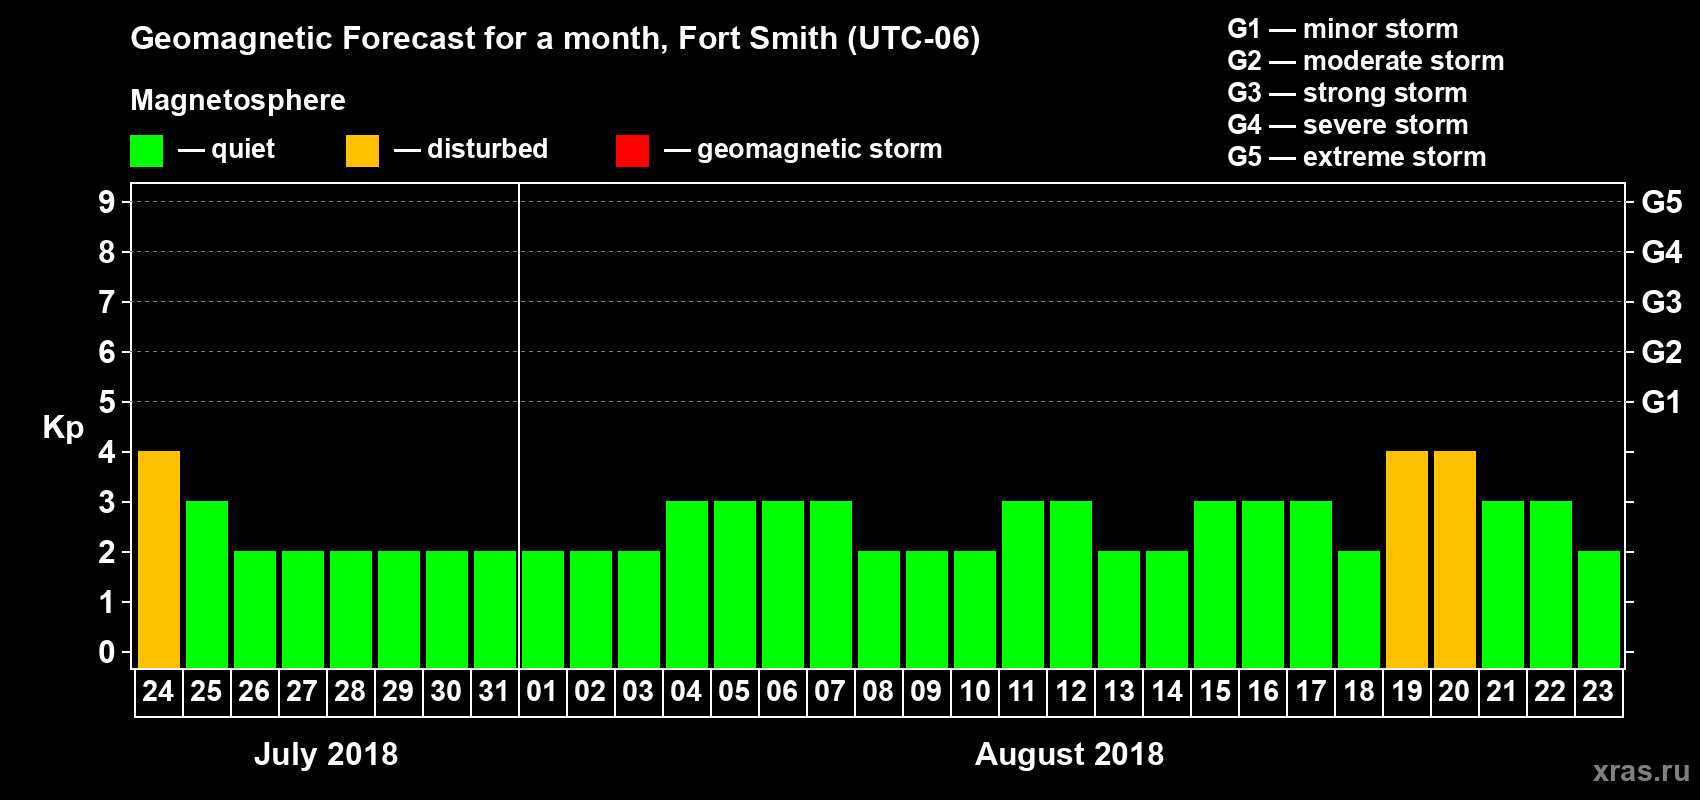Click date label 19 on the axis

point(1406,691)
